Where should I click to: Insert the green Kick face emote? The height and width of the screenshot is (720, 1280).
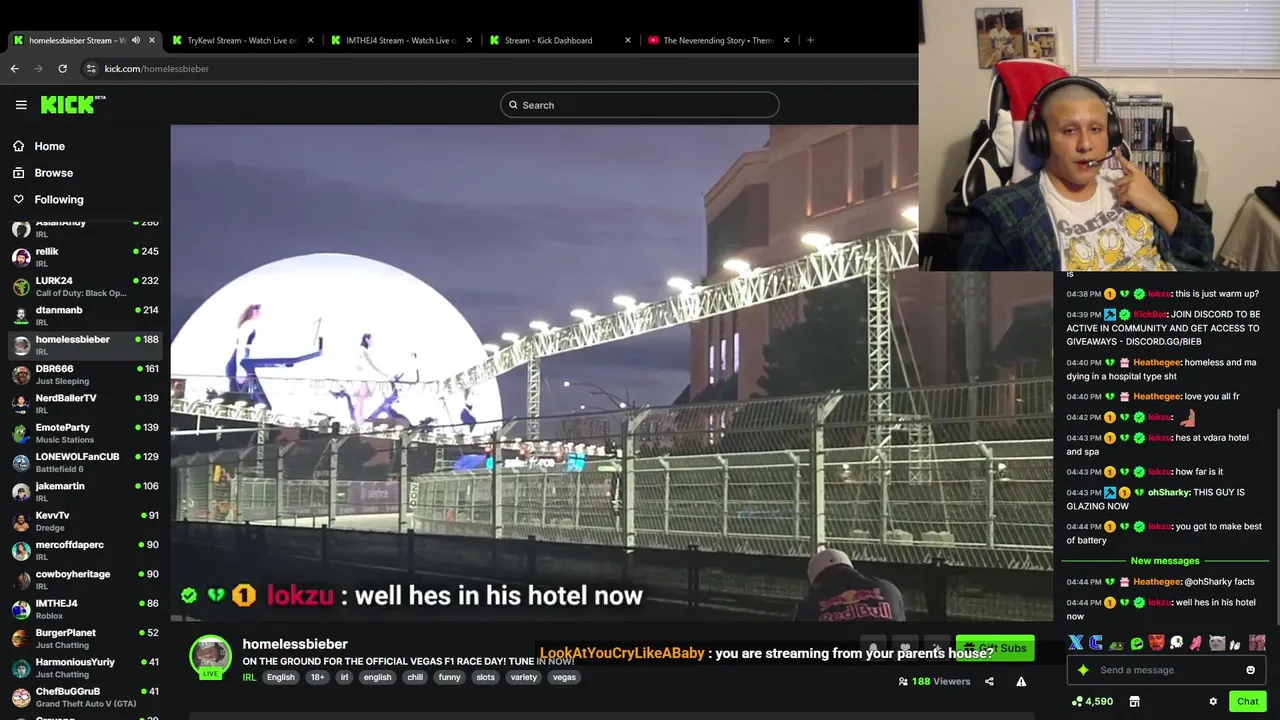(1136, 643)
